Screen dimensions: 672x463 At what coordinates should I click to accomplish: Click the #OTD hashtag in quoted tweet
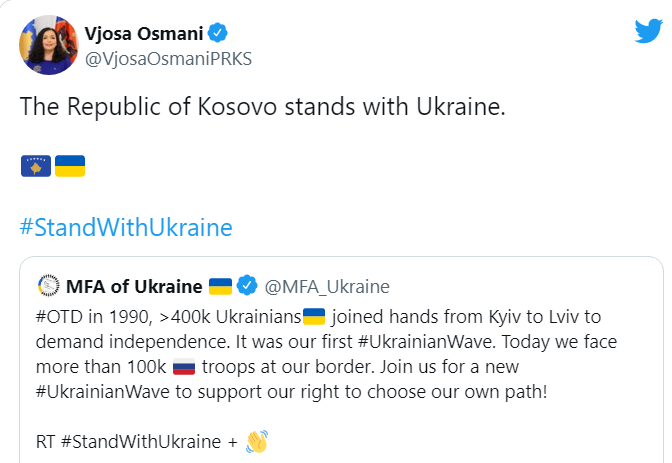coord(60,317)
